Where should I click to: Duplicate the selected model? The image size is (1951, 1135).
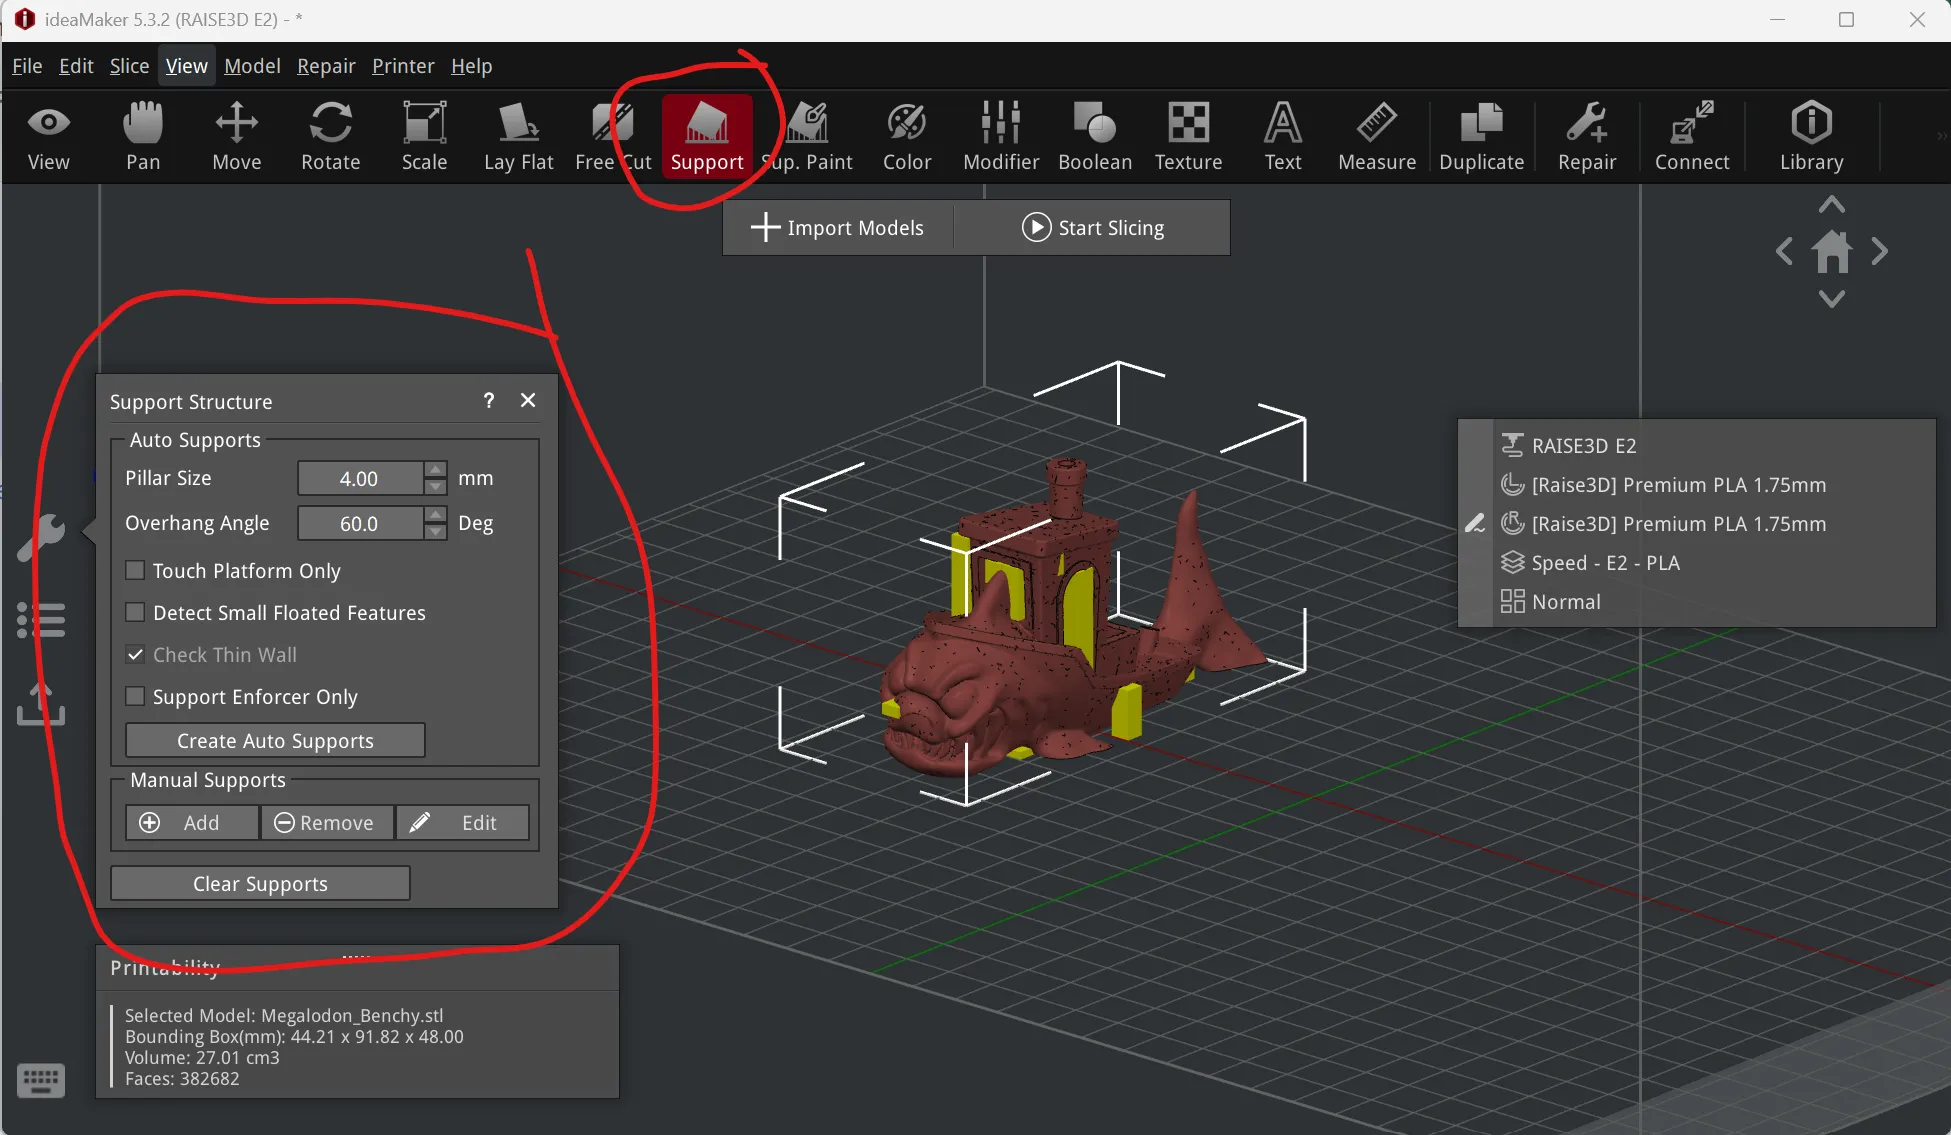[1482, 137]
